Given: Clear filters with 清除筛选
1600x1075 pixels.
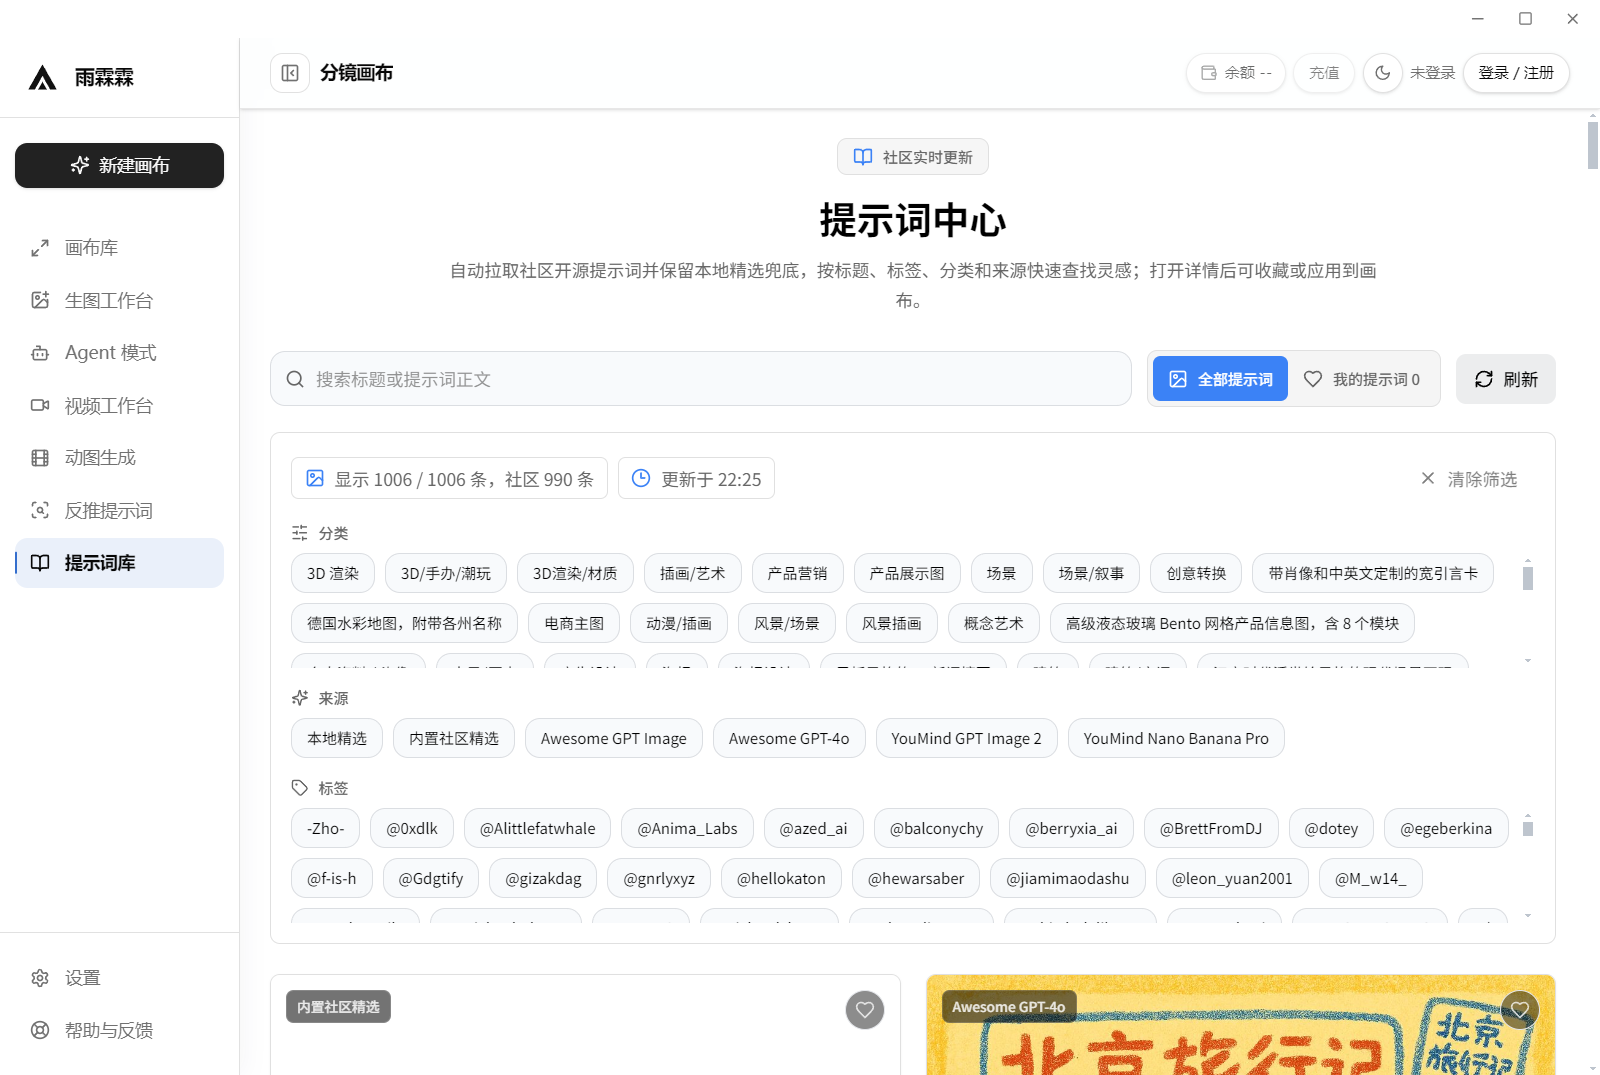Looking at the screenshot, I should [x=1469, y=479].
